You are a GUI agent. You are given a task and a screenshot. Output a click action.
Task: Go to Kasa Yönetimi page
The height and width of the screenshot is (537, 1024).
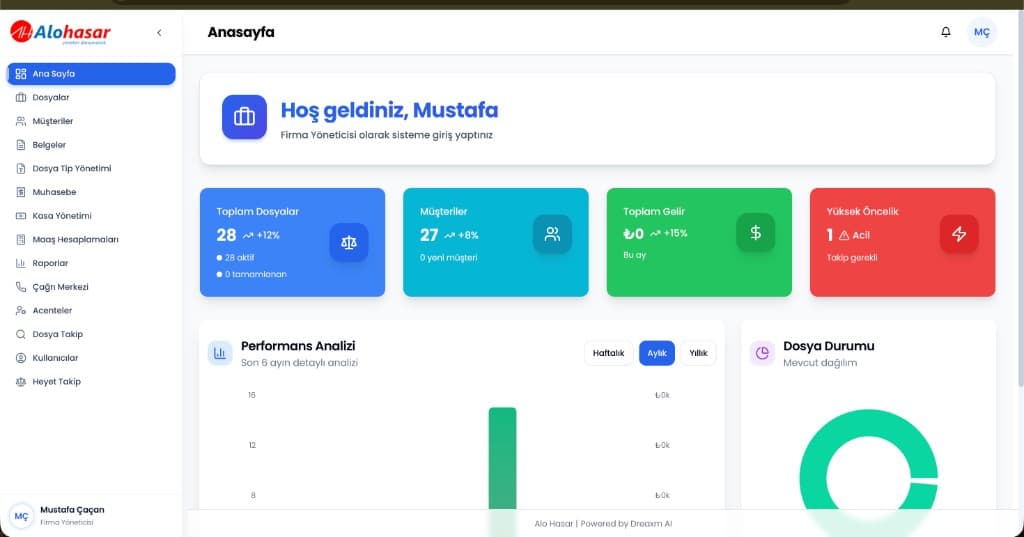click(91, 216)
